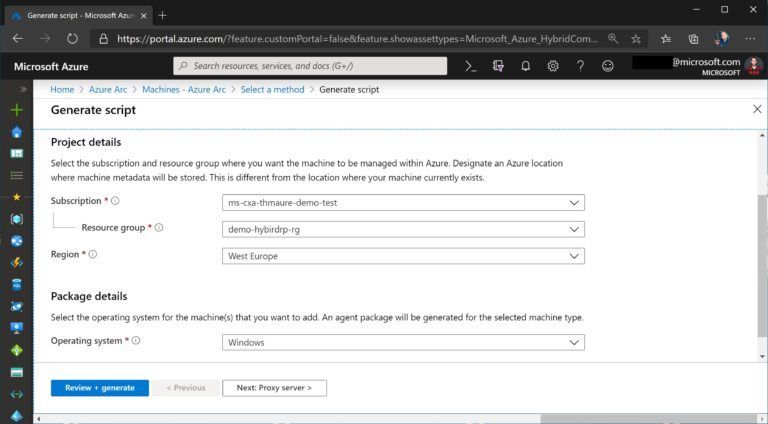Go to Select a method breadcrumb
768x424 pixels.
(x=272, y=90)
